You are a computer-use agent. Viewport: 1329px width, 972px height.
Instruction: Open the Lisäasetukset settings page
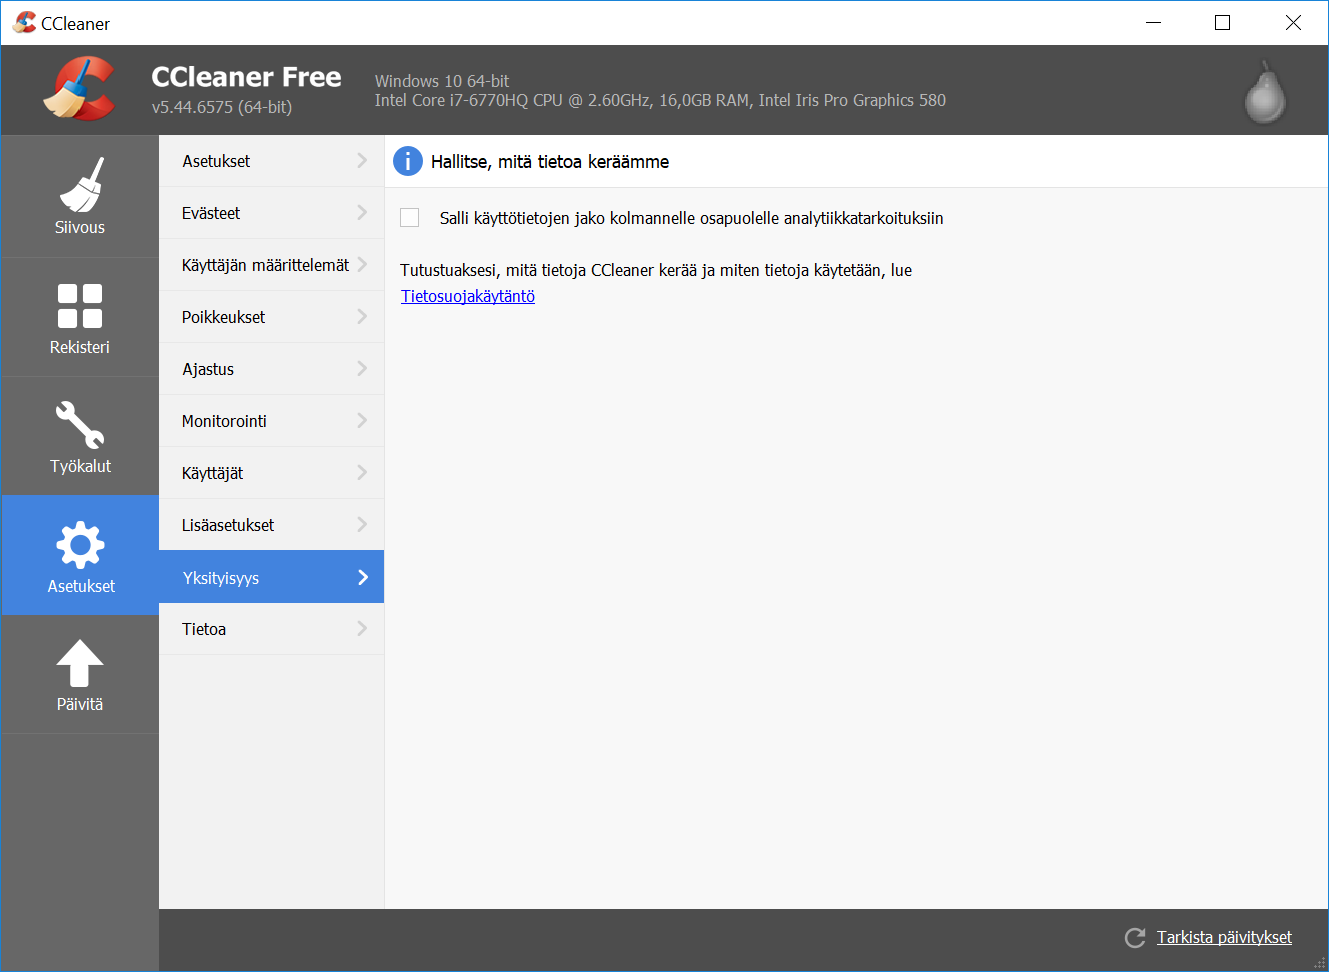tap(271, 525)
